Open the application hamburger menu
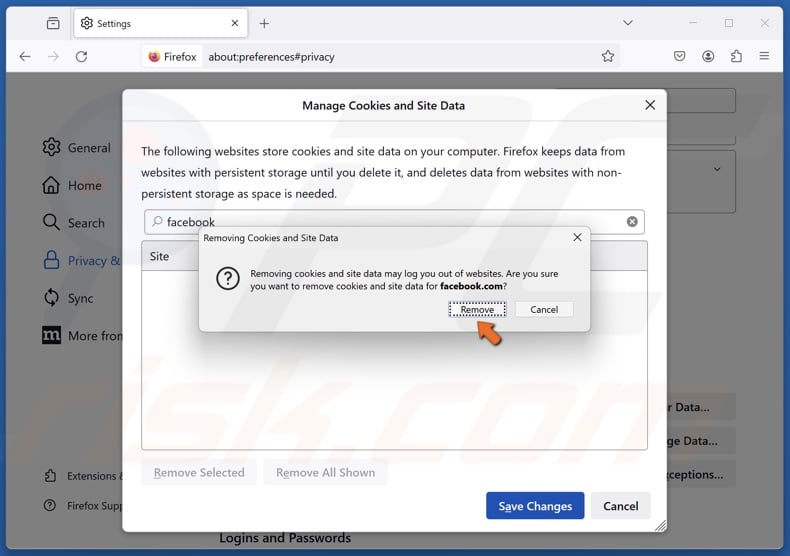 [764, 56]
